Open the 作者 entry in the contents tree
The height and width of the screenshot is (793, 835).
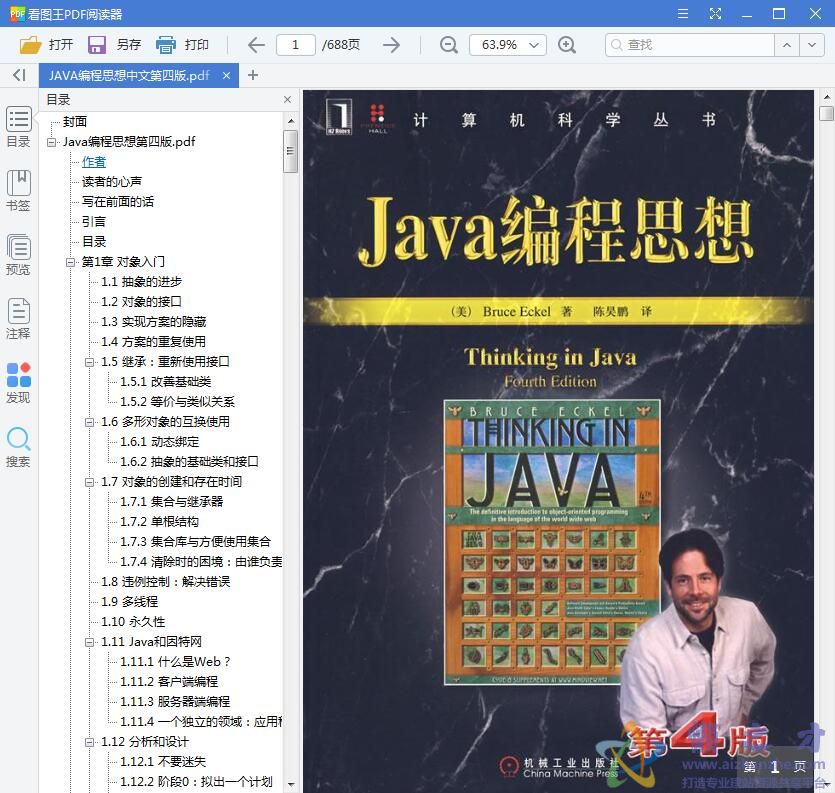93,161
